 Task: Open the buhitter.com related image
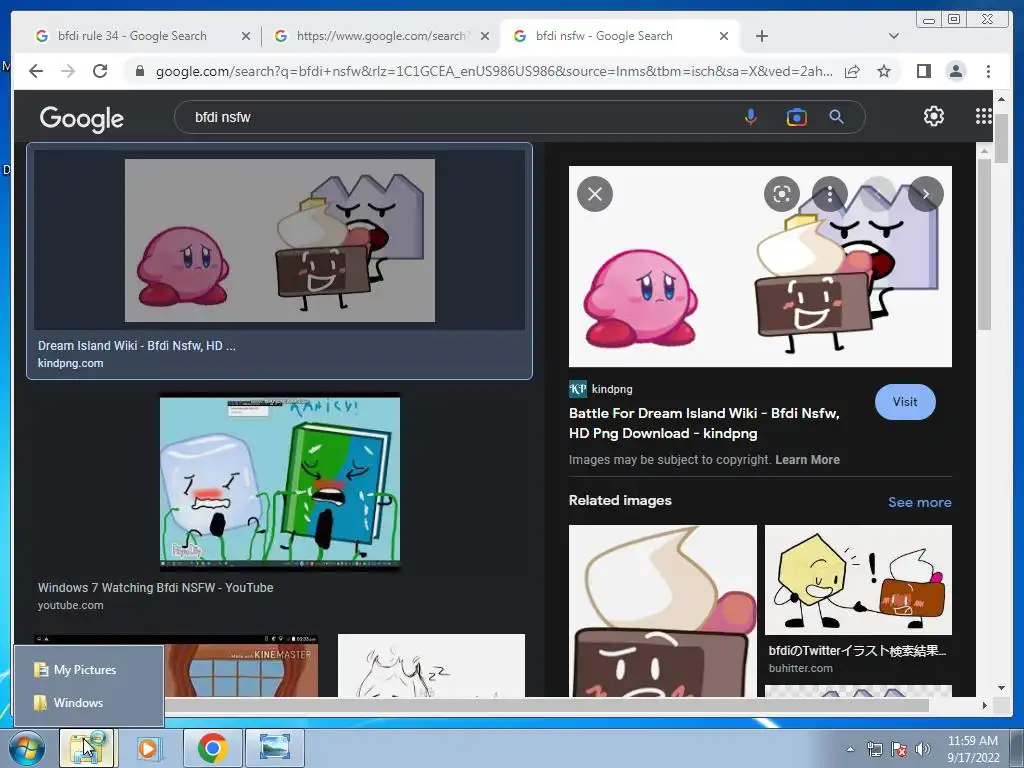click(858, 580)
